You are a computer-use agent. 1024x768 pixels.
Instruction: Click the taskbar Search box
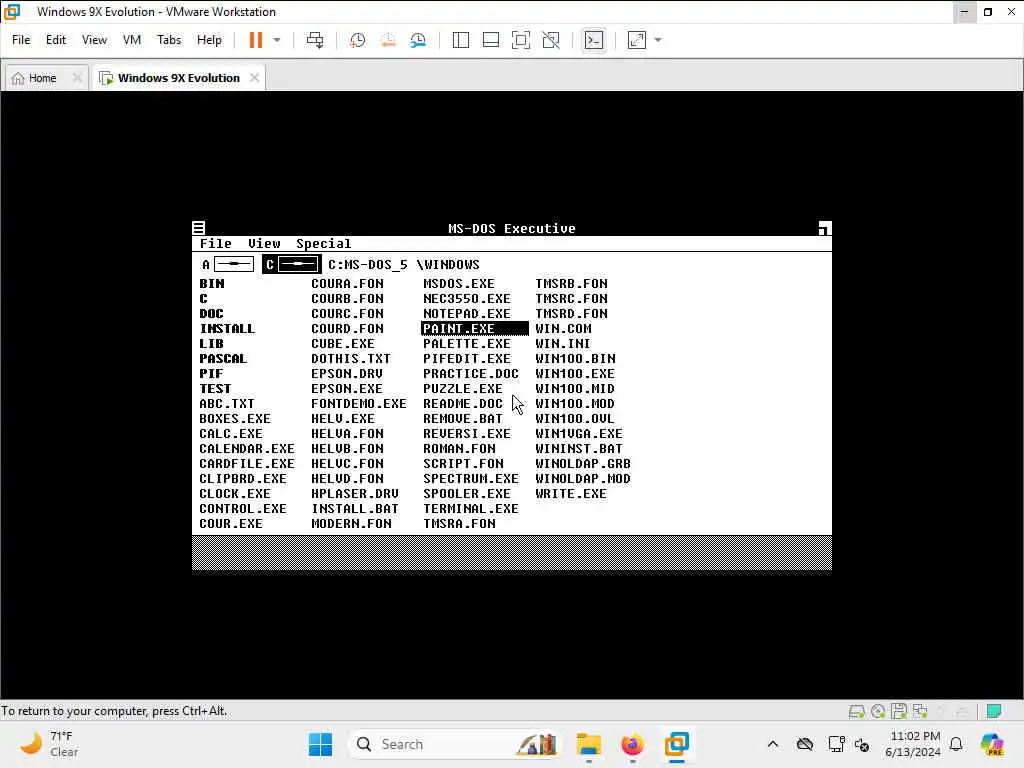[455, 744]
